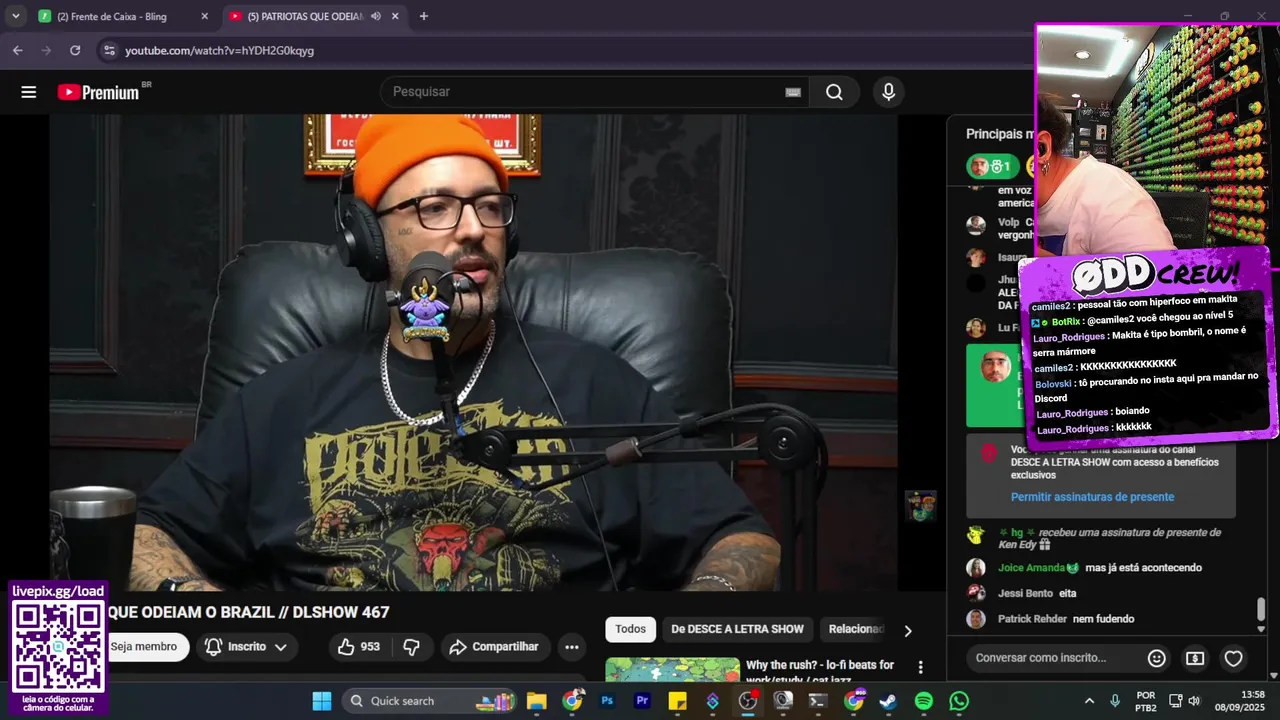Screen dimensions: 1280x720
Task: View site information icon in address bar
Action: coord(108,50)
